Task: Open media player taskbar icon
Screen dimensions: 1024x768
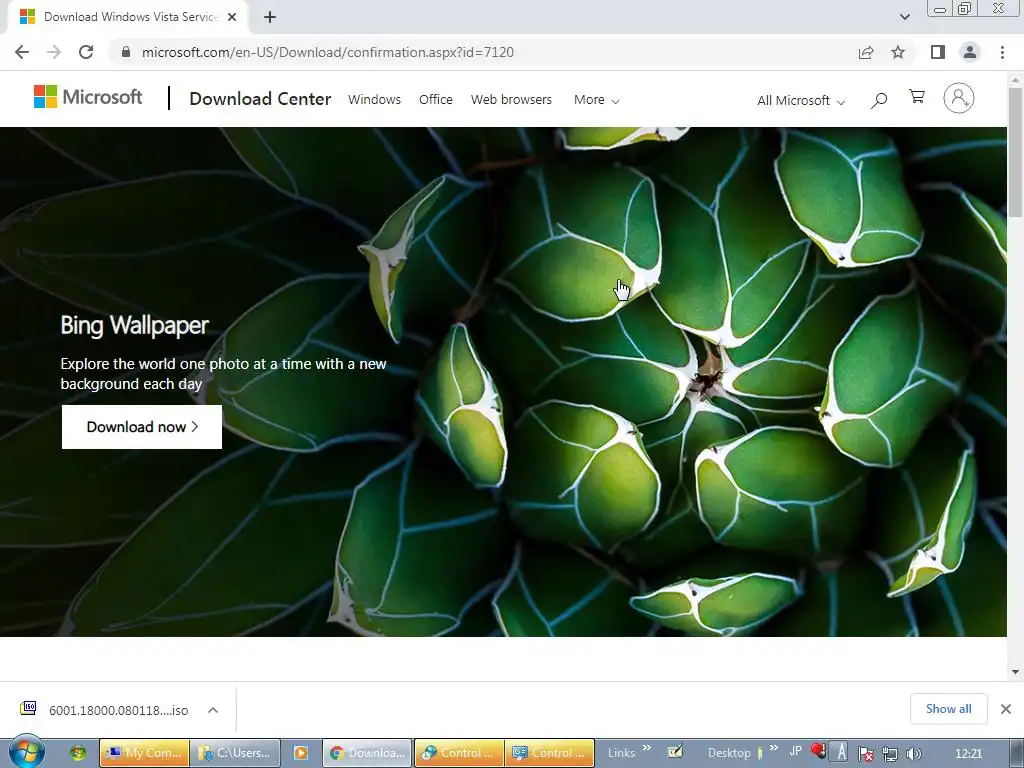Action: point(301,753)
